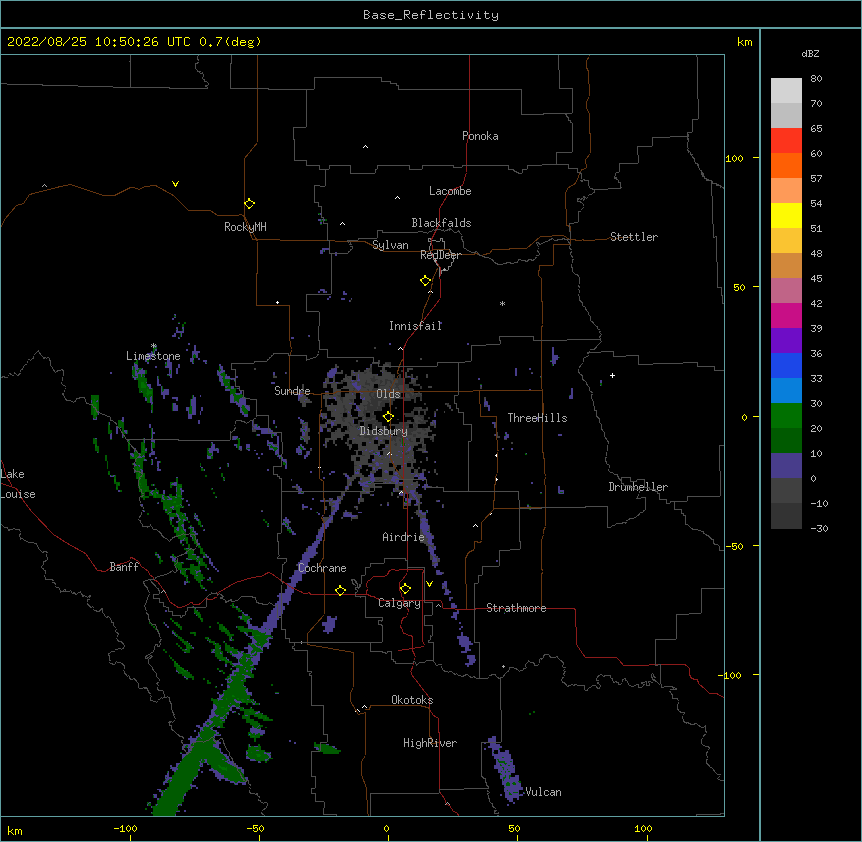Click the -100 tick label on bottom axis
Image resolution: width=862 pixels, height=842 pixels.
[x=125, y=828]
